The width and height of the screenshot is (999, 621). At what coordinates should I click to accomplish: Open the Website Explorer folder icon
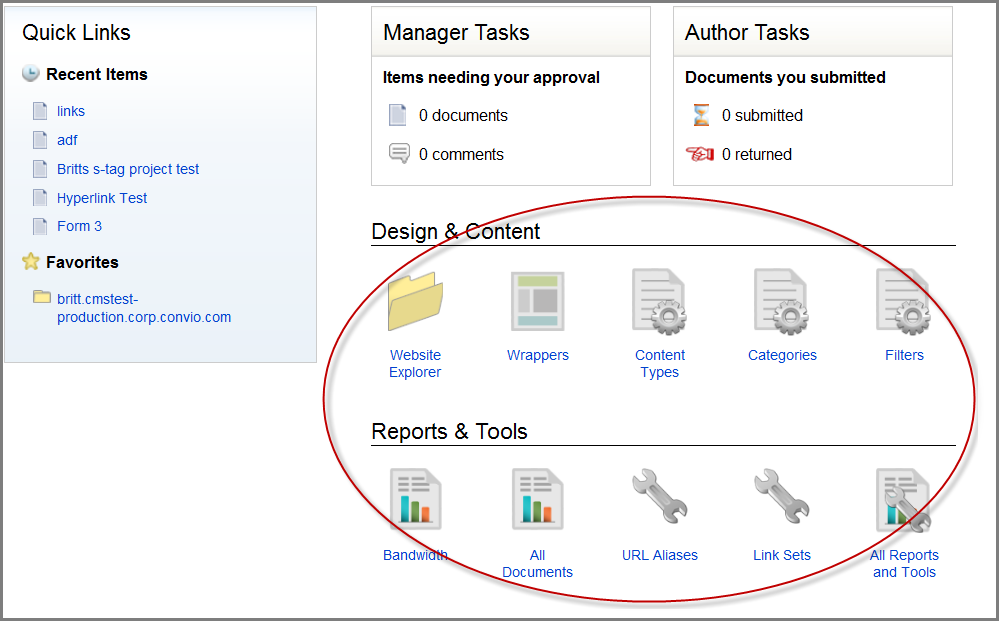(415, 301)
